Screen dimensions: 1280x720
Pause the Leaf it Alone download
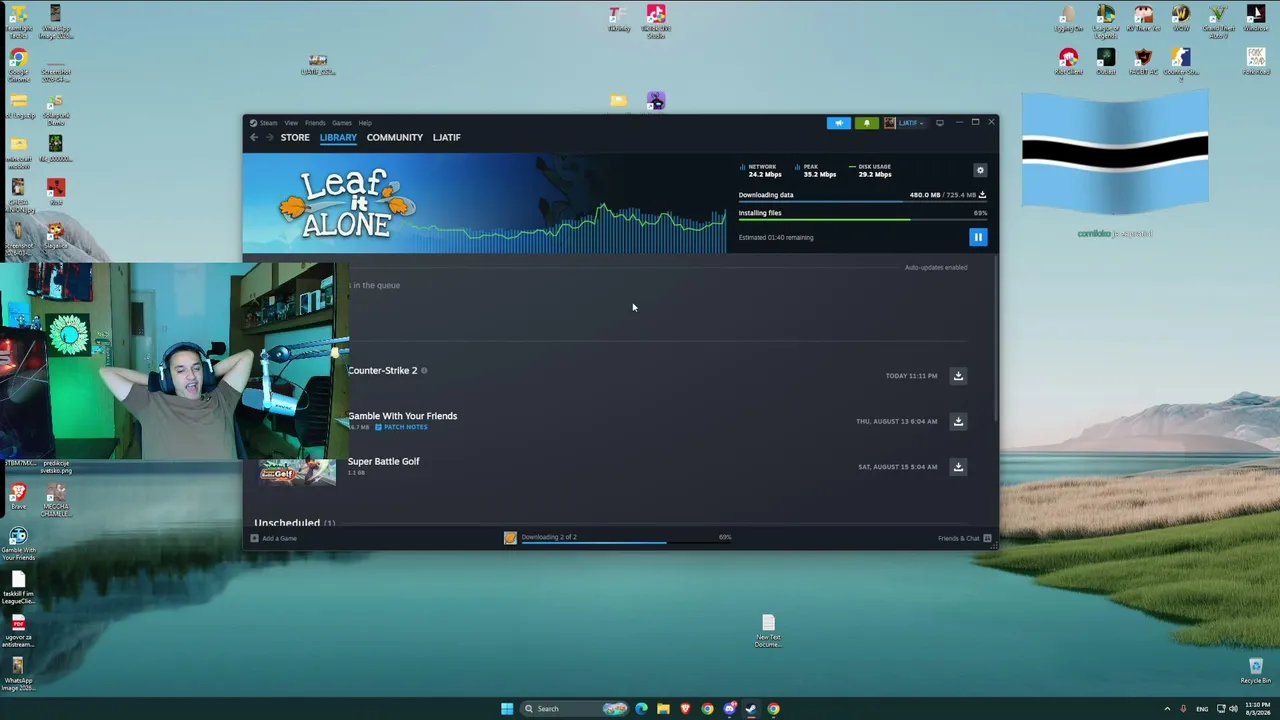tap(978, 237)
